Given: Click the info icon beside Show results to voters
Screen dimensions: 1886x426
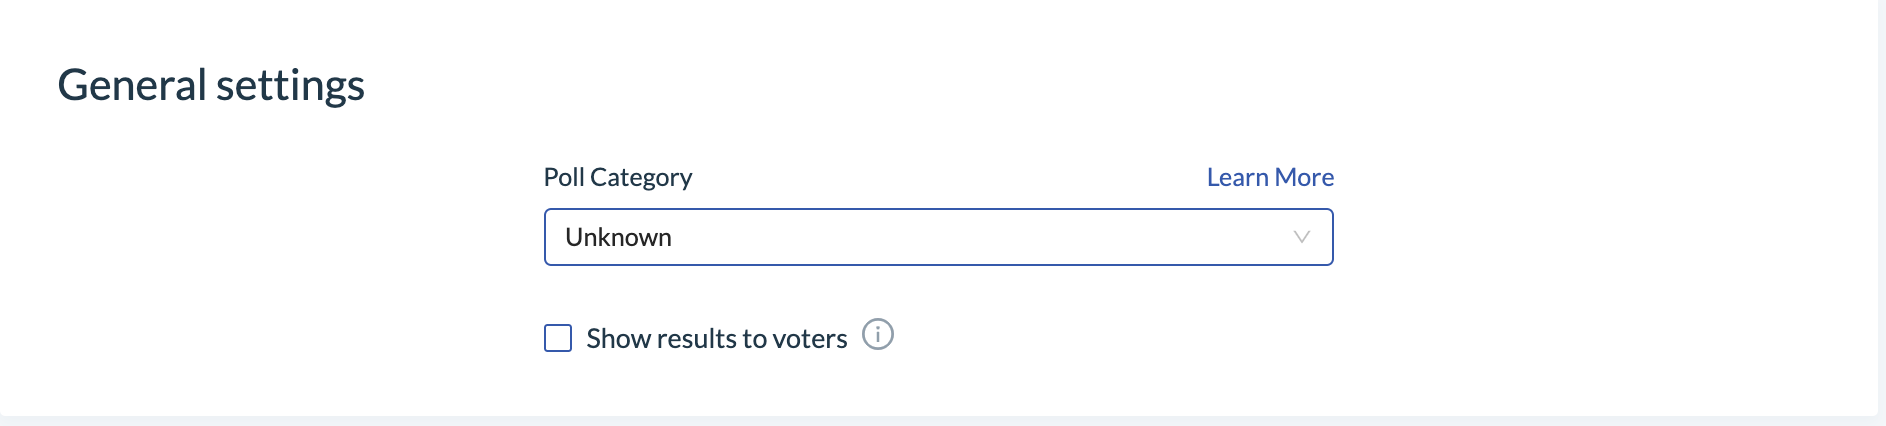Looking at the screenshot, I should pyautogui.click(x=878, y=334).
